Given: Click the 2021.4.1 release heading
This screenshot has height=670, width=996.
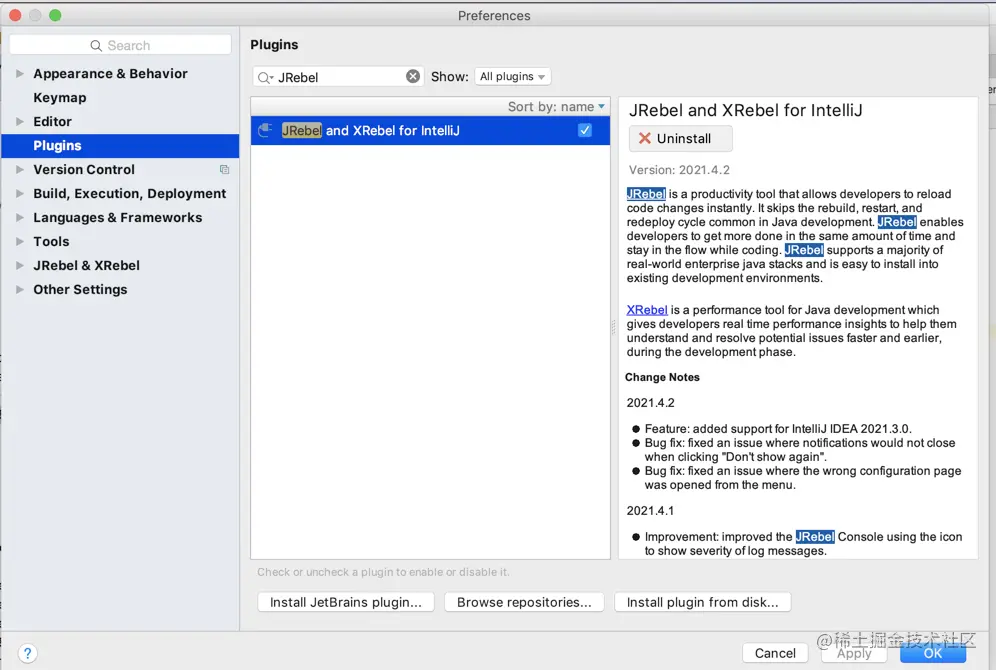Looking at the screenshot, I should (650, 511).
